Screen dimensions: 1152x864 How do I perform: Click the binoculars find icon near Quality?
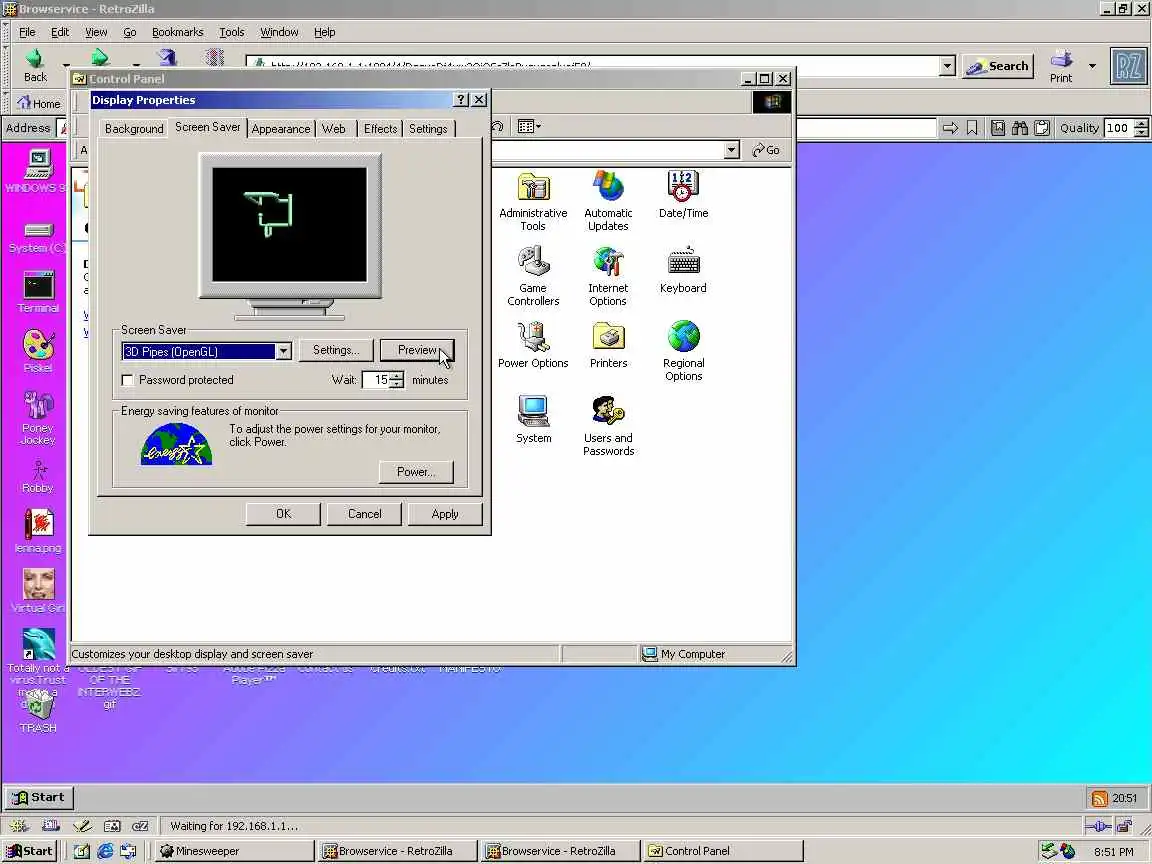coord(1020,128)
